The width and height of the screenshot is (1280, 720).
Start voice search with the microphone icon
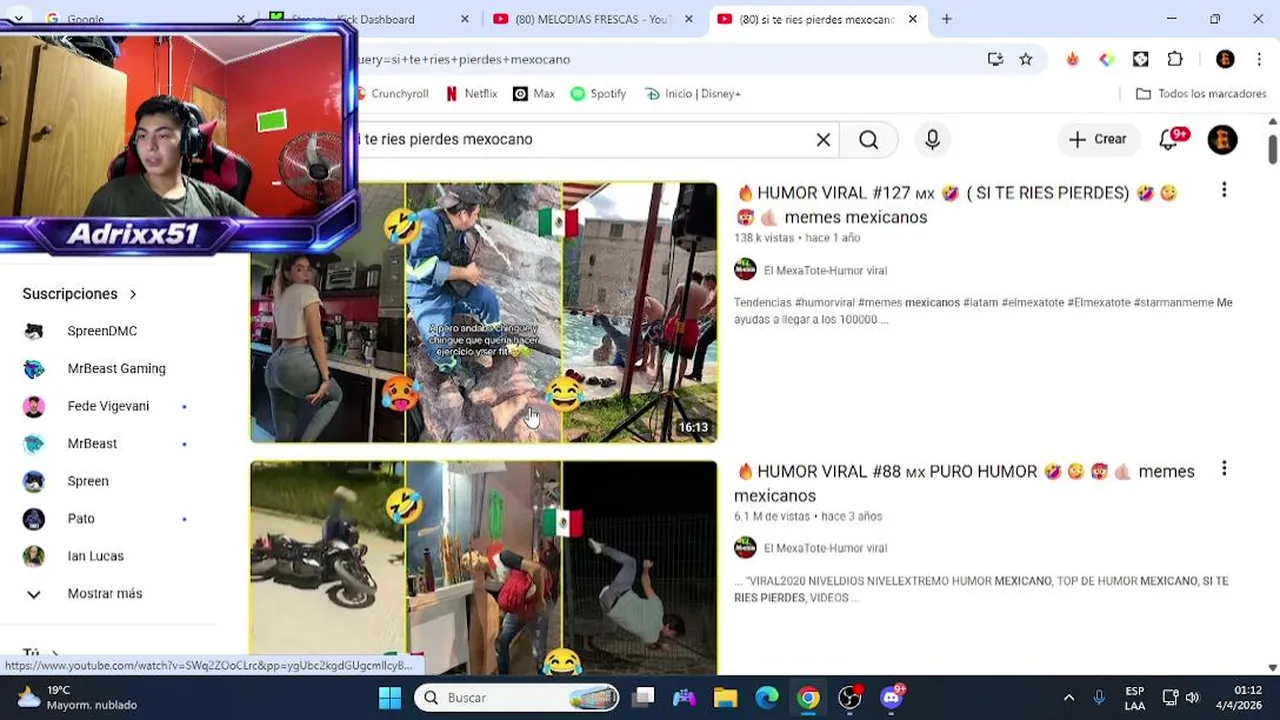point(932,140)
